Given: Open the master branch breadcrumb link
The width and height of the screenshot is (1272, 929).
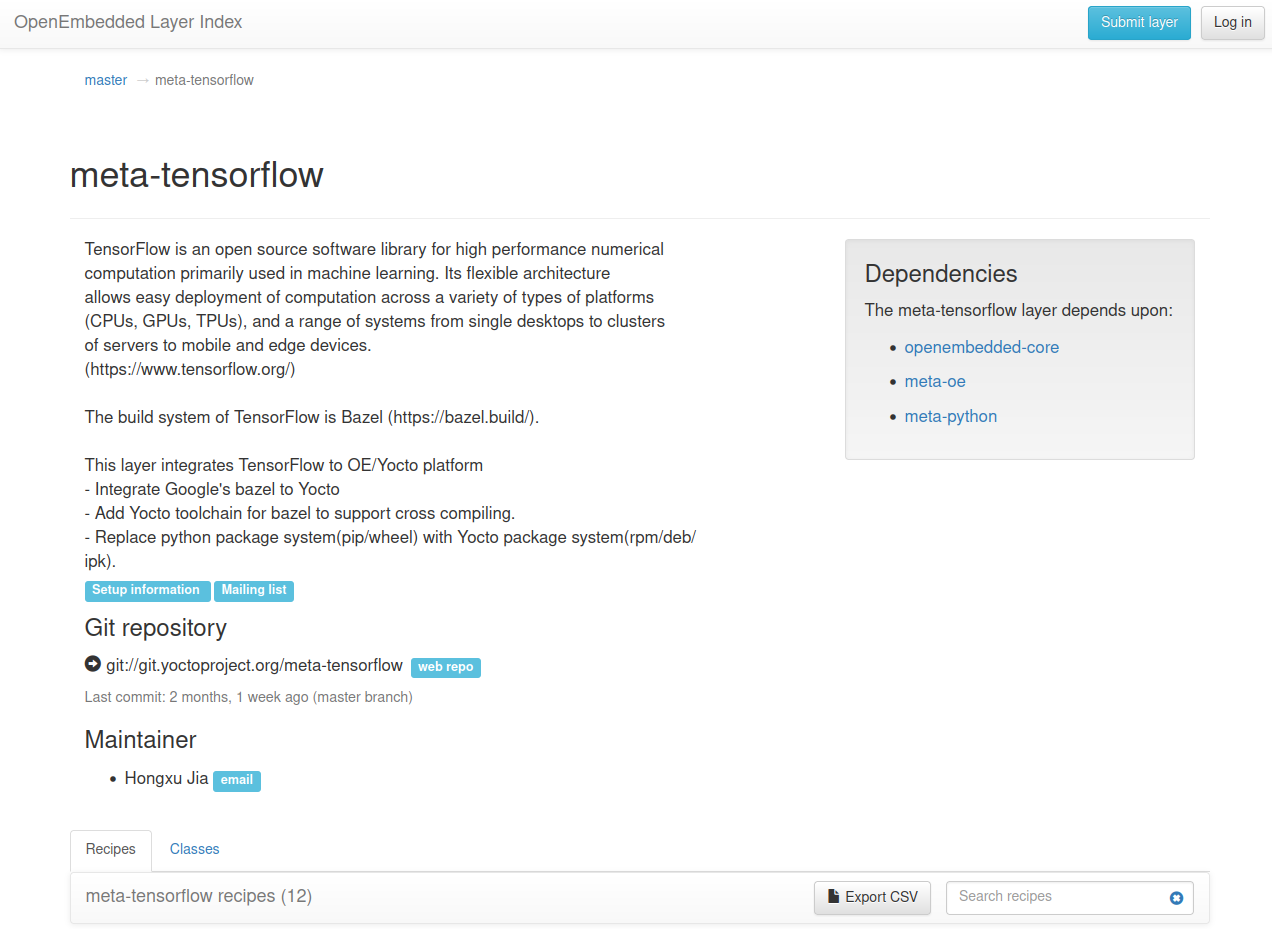Looking at the screenshot, I should point(105,80).
